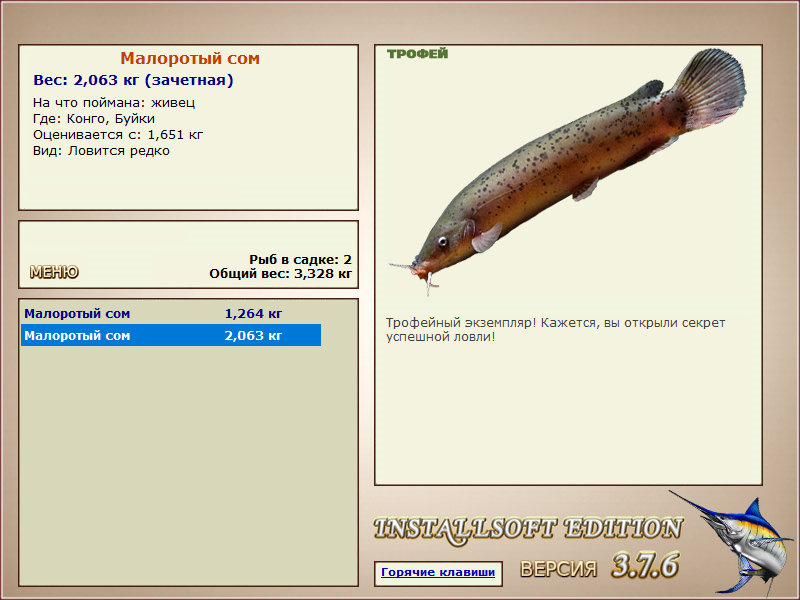Click the Общий вес: 3,328 кг total

point(281,274)
